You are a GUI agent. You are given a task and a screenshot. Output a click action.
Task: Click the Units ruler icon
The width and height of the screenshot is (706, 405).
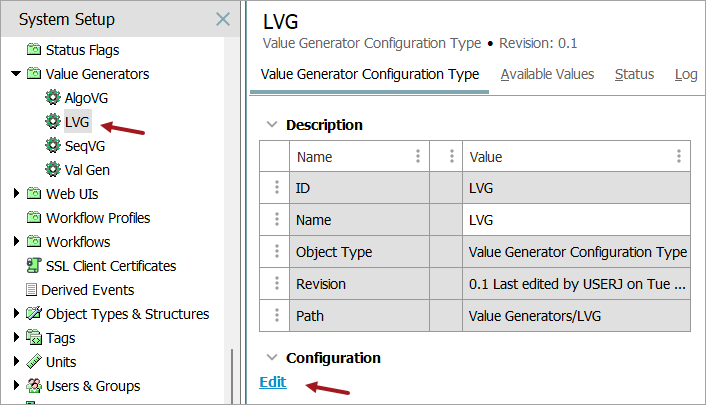[34, 361]
